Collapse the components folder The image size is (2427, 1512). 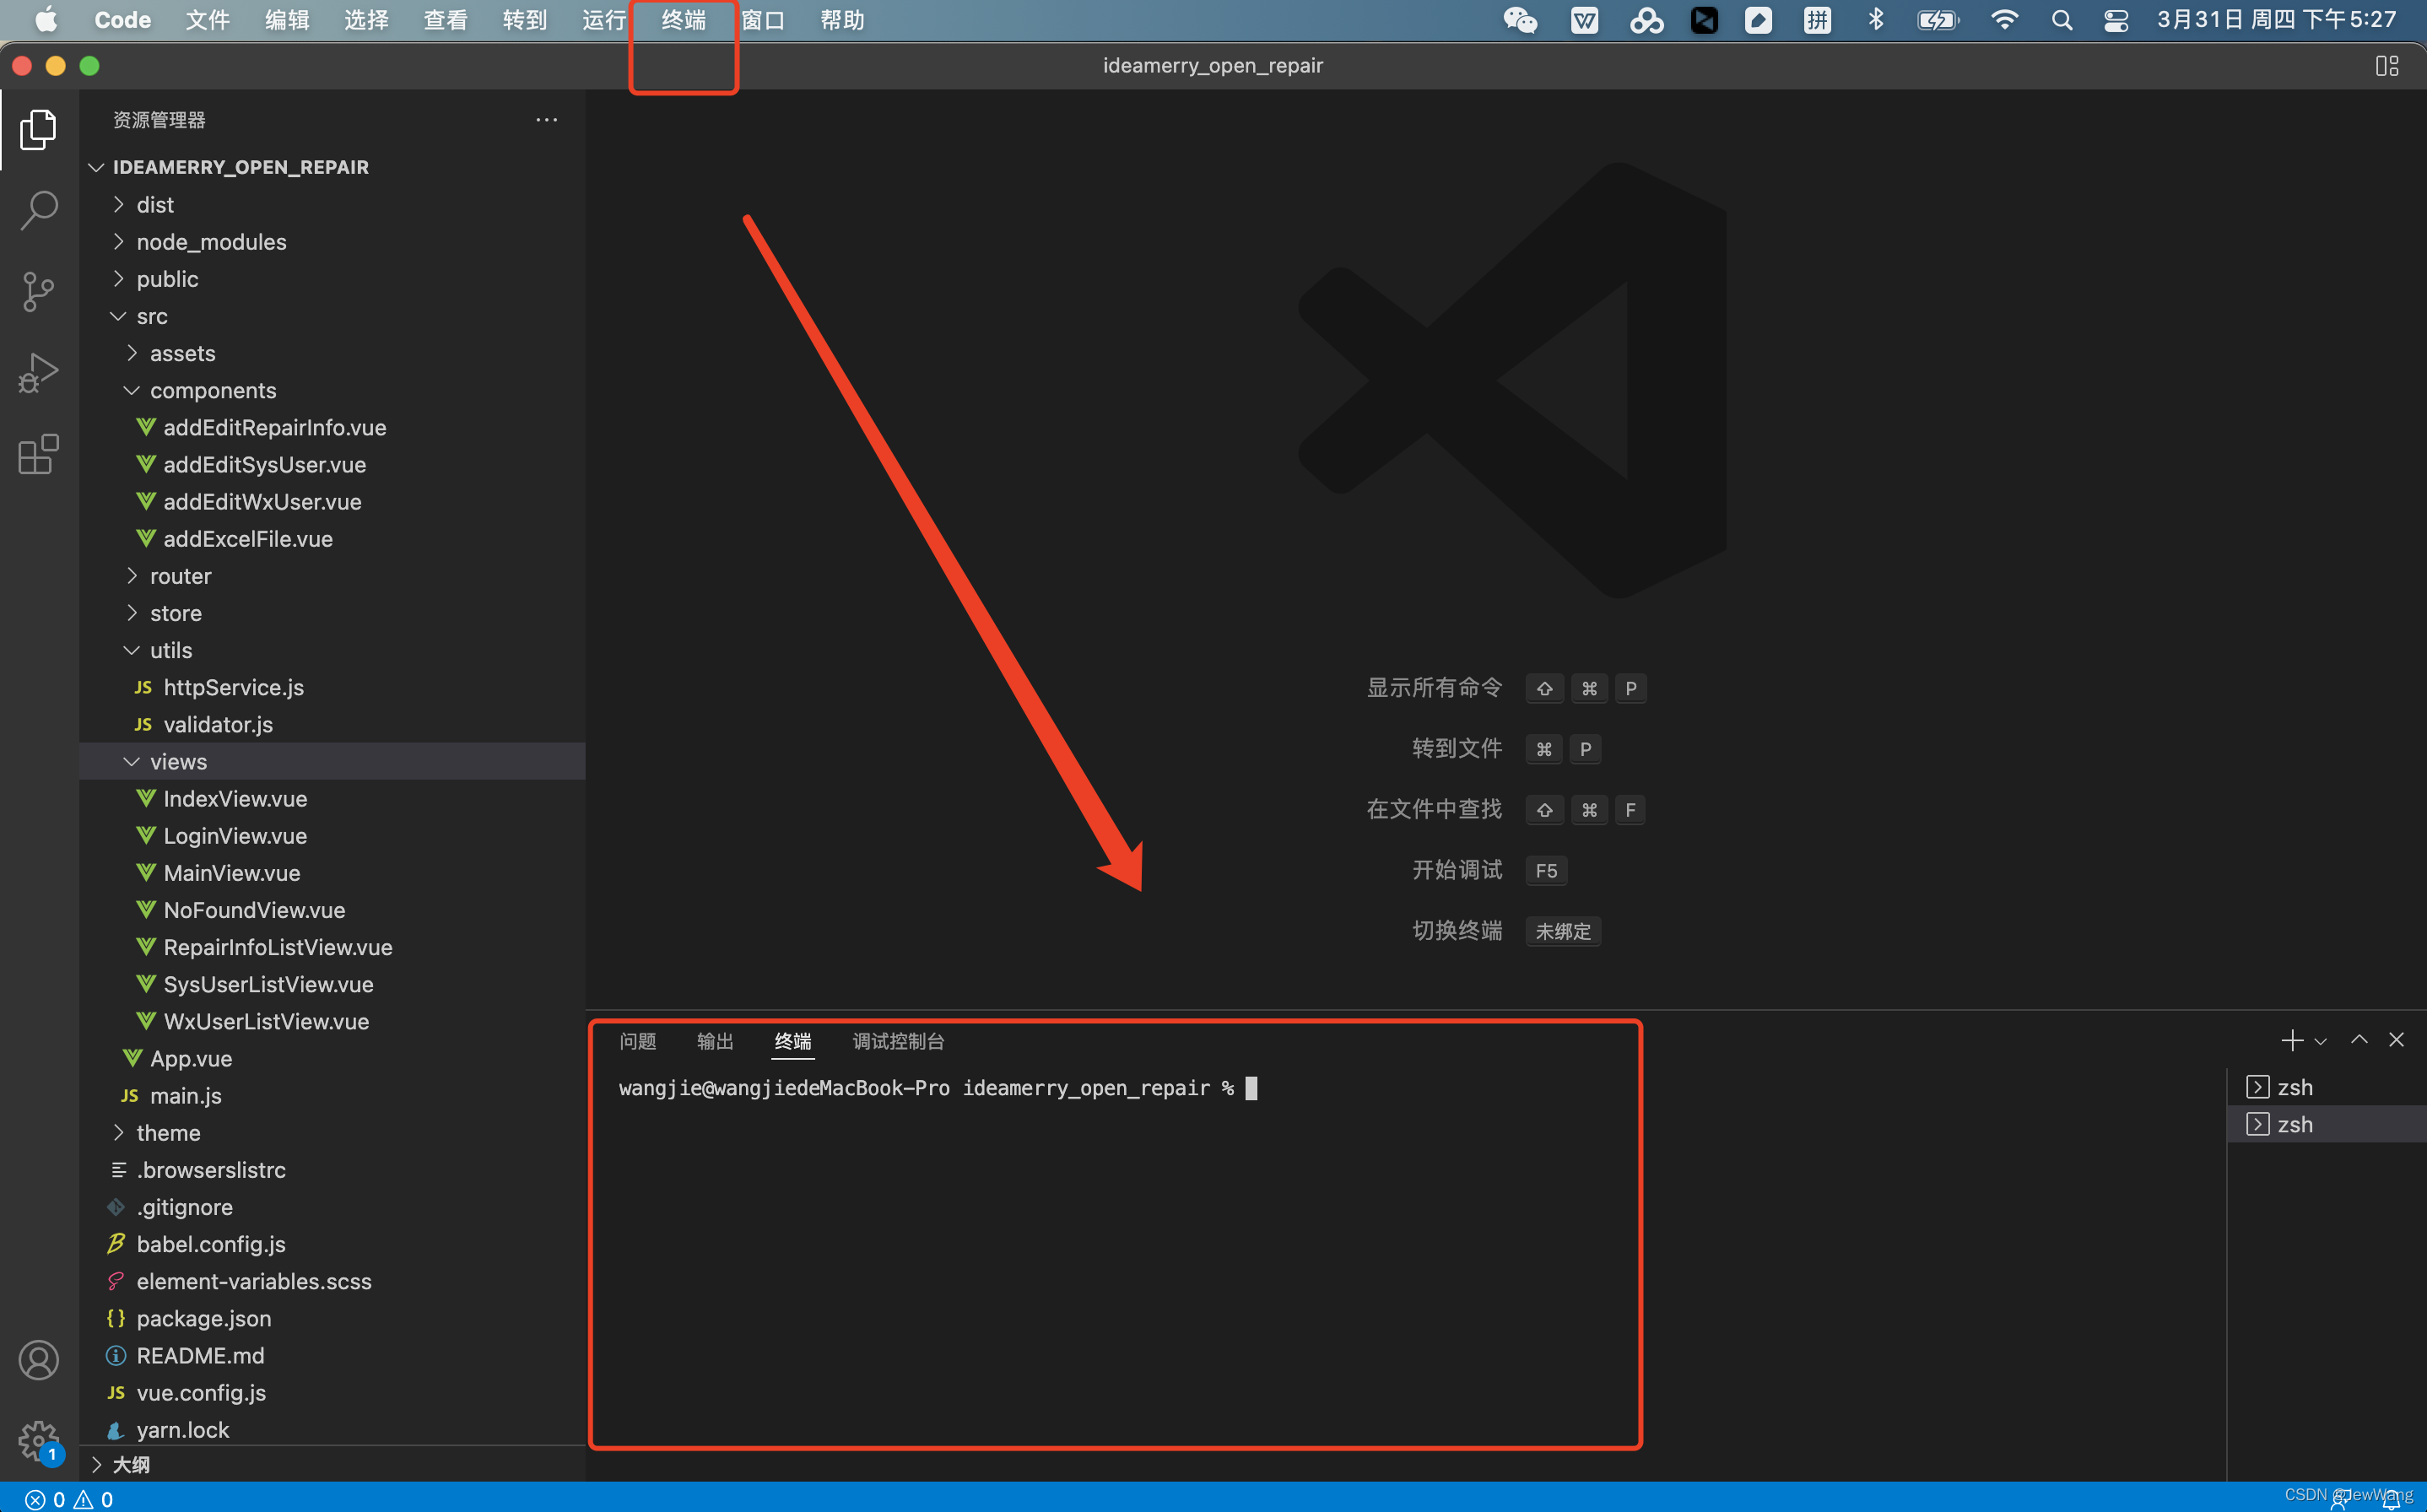point(332,390)
